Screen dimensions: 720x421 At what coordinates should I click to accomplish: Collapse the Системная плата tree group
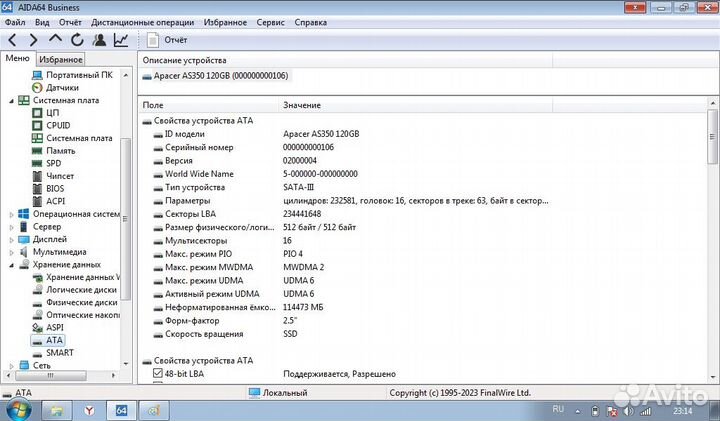(x=11, y=101)
